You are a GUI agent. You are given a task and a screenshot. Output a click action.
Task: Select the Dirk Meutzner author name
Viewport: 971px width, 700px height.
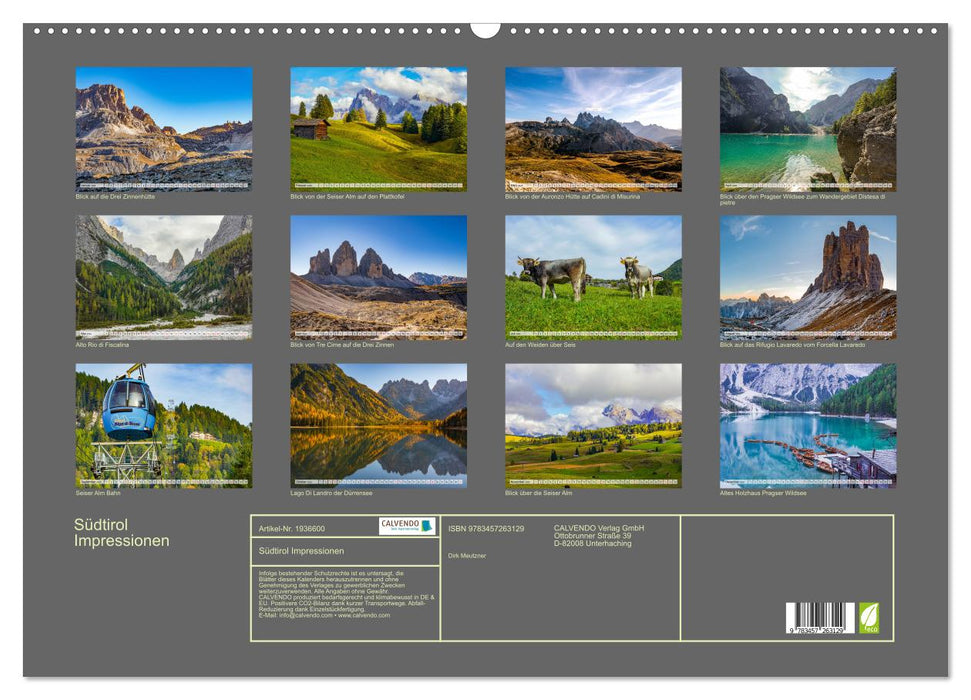pos(466,556)
